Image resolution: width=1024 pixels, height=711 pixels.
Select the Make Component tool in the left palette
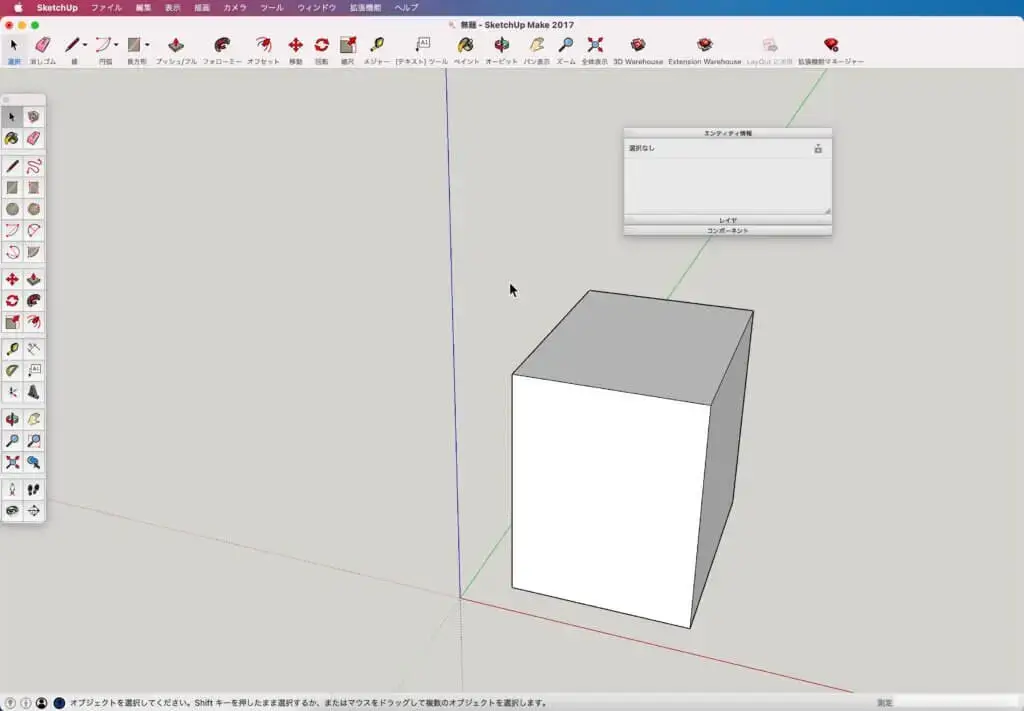tap(33, 117)
